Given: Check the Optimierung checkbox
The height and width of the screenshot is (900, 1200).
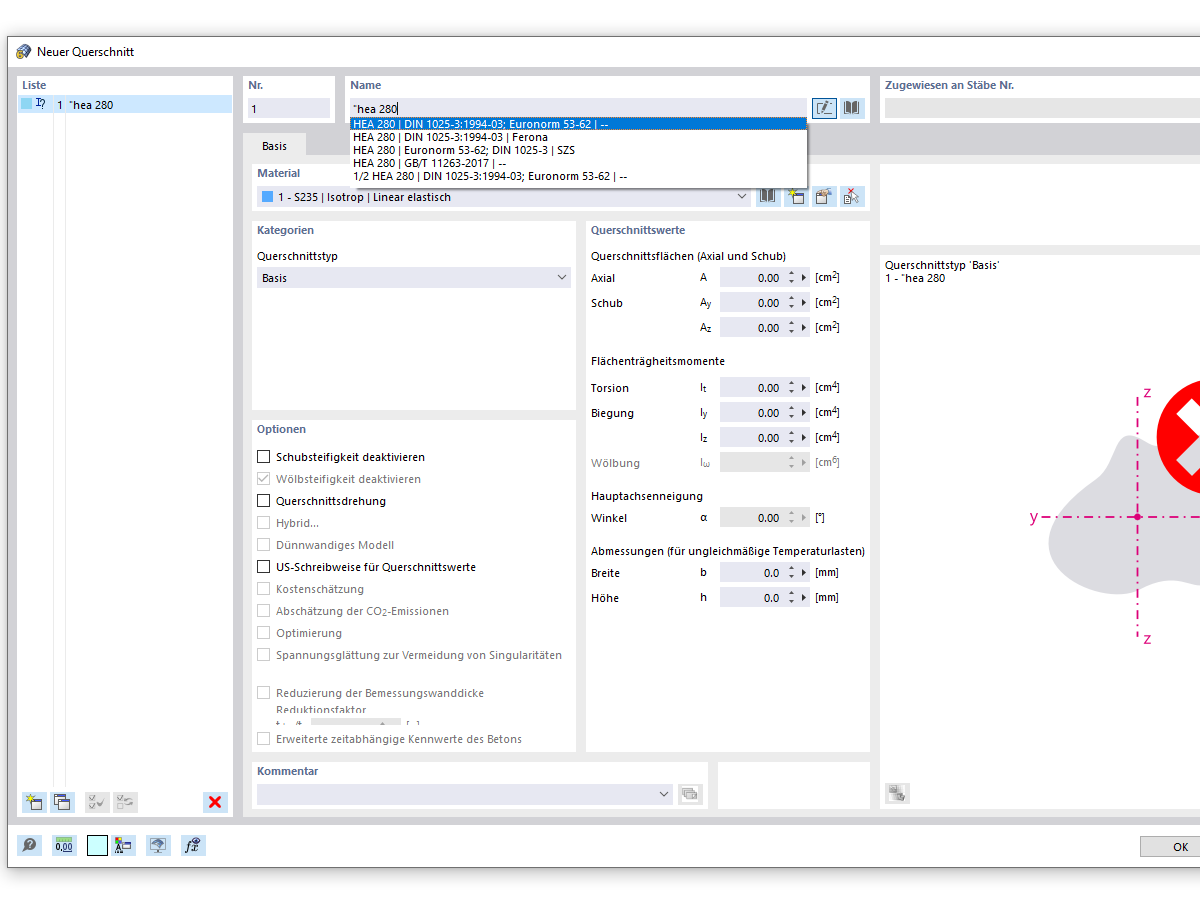Looking at the screenshot, I should tap(264, 633).
